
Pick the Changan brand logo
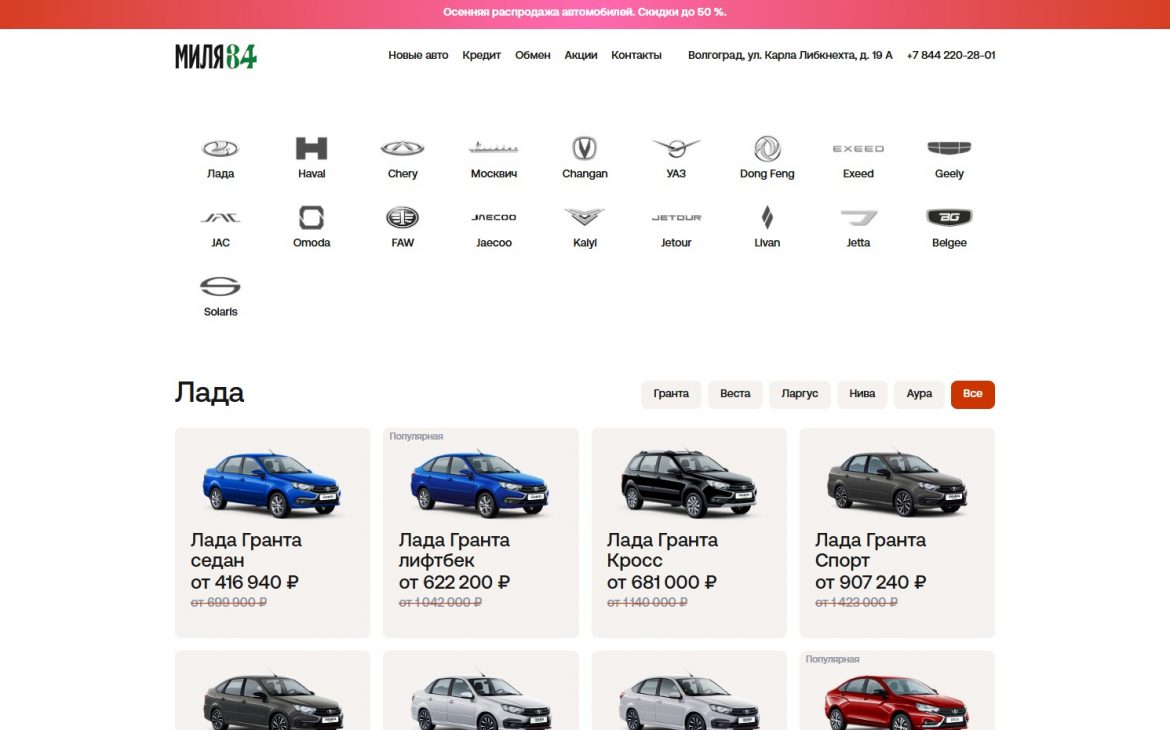584,149
